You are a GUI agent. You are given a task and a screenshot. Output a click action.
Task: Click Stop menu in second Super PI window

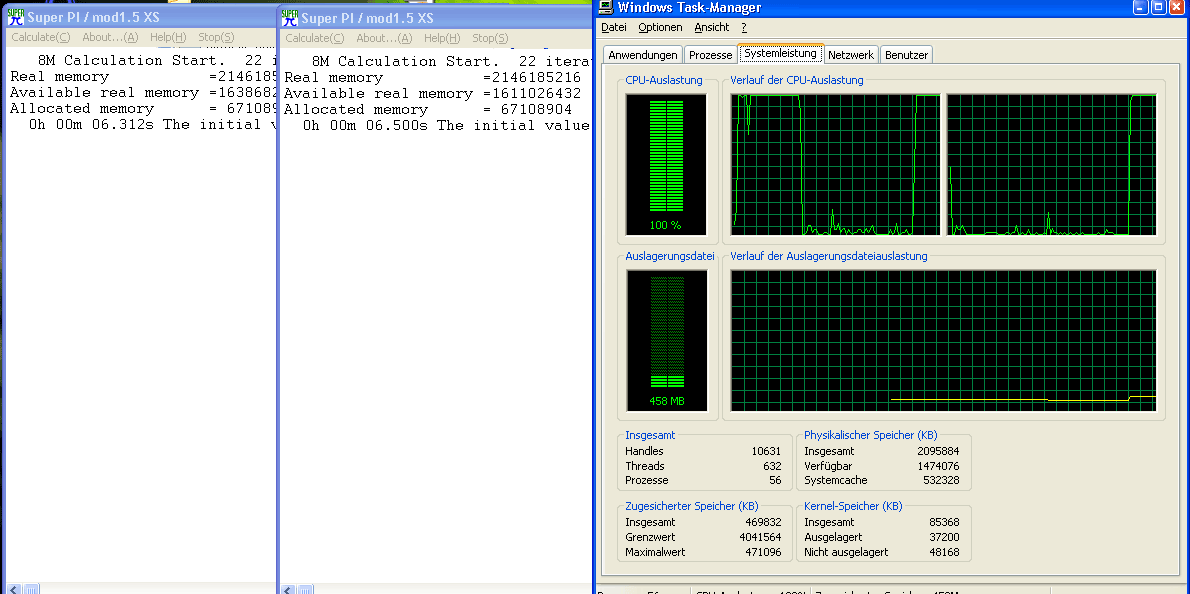[490, 38]
